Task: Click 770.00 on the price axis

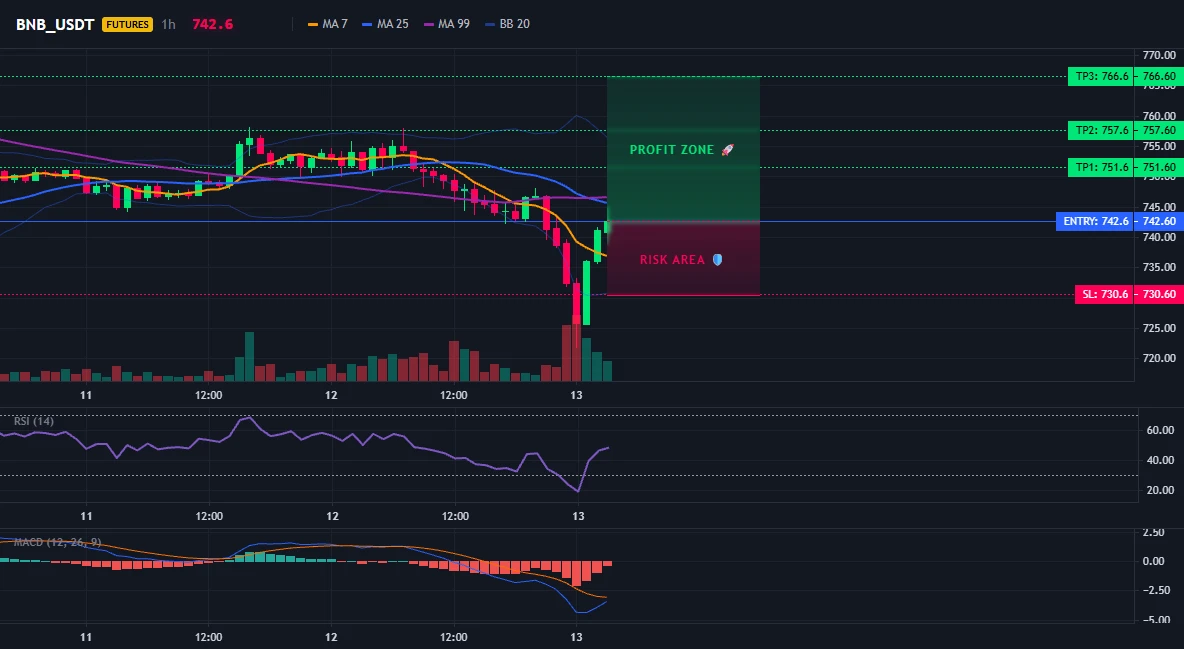Action: (x=1159, y=55)
